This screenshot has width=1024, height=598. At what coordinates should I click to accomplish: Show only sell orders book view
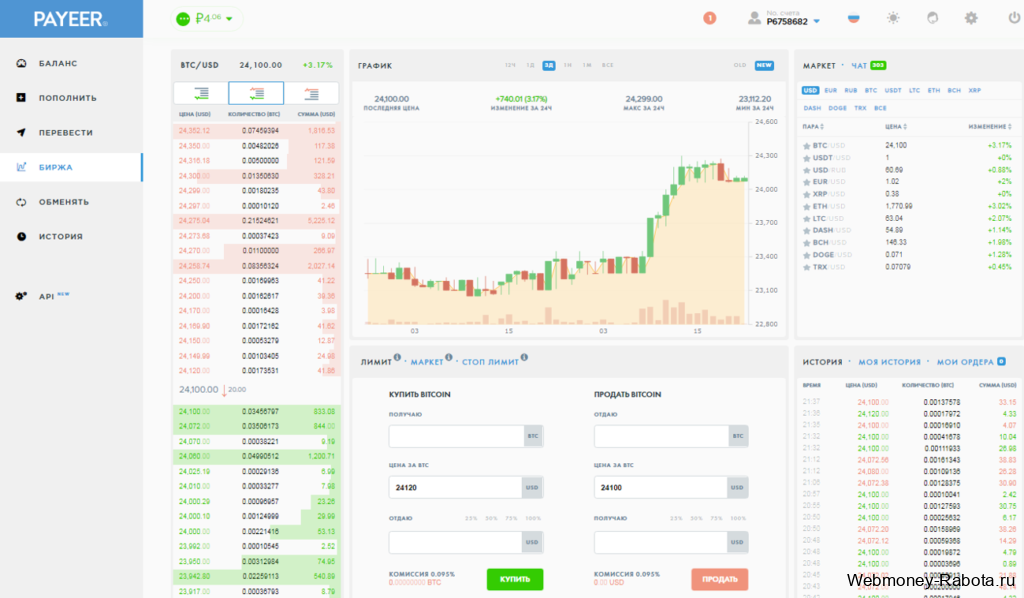[312, 93]
